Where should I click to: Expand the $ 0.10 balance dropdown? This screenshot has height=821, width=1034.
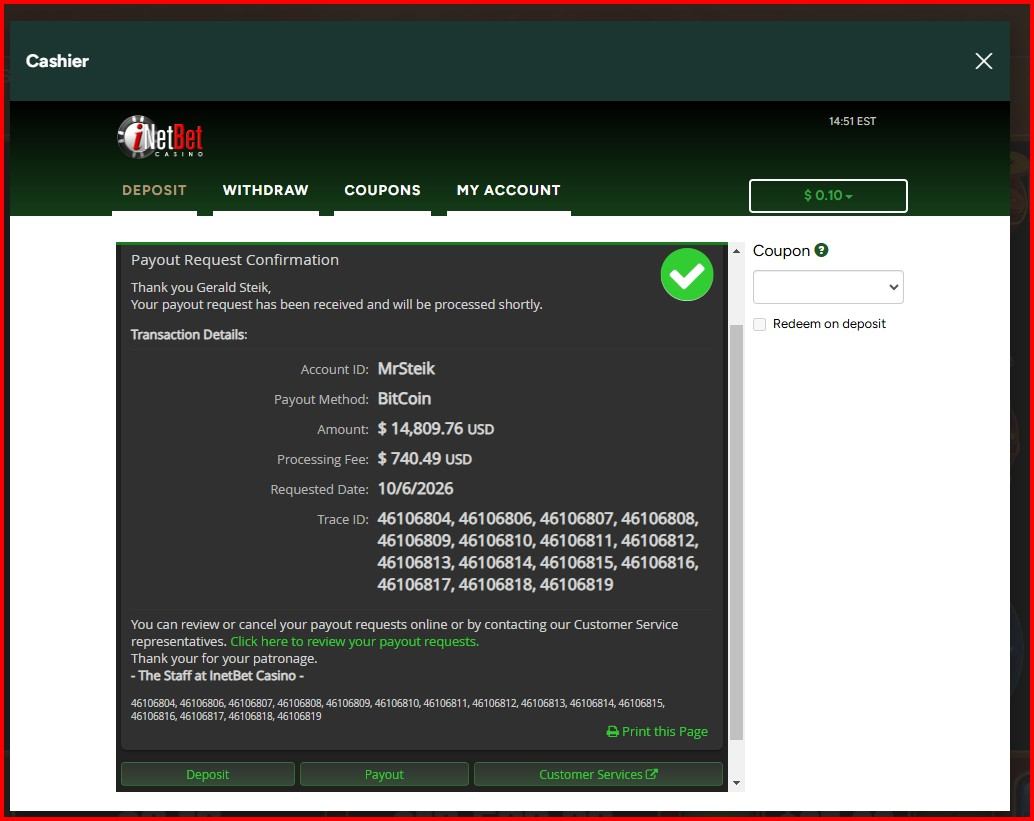(828, 196)
